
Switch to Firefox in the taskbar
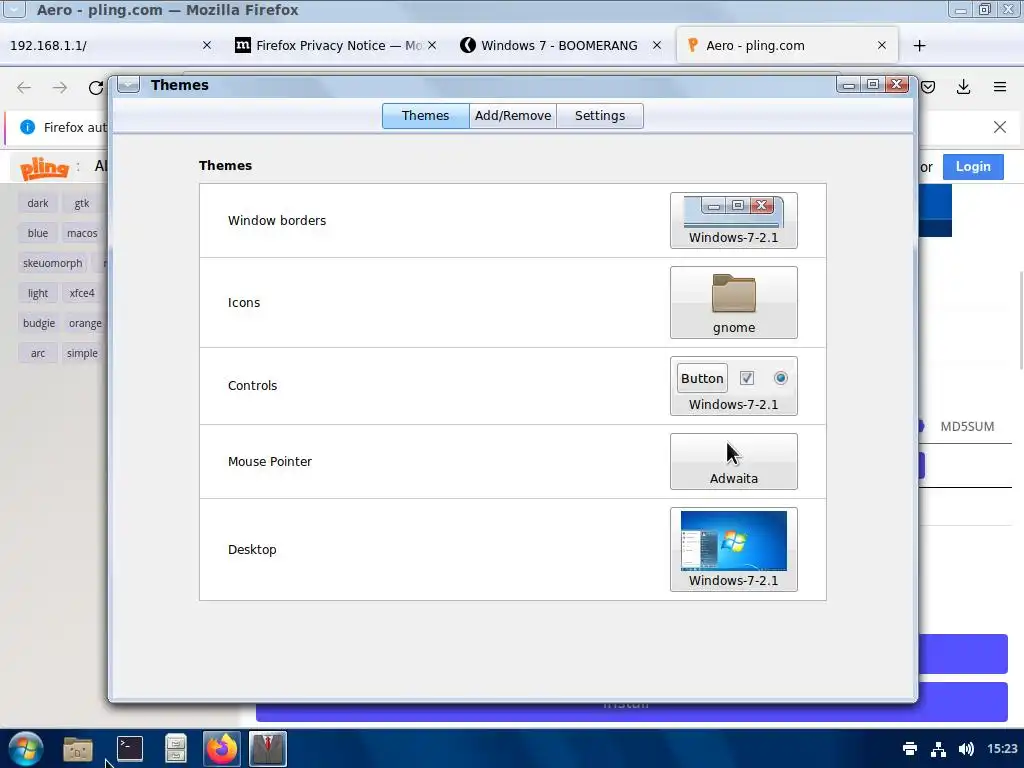(221, 748)
